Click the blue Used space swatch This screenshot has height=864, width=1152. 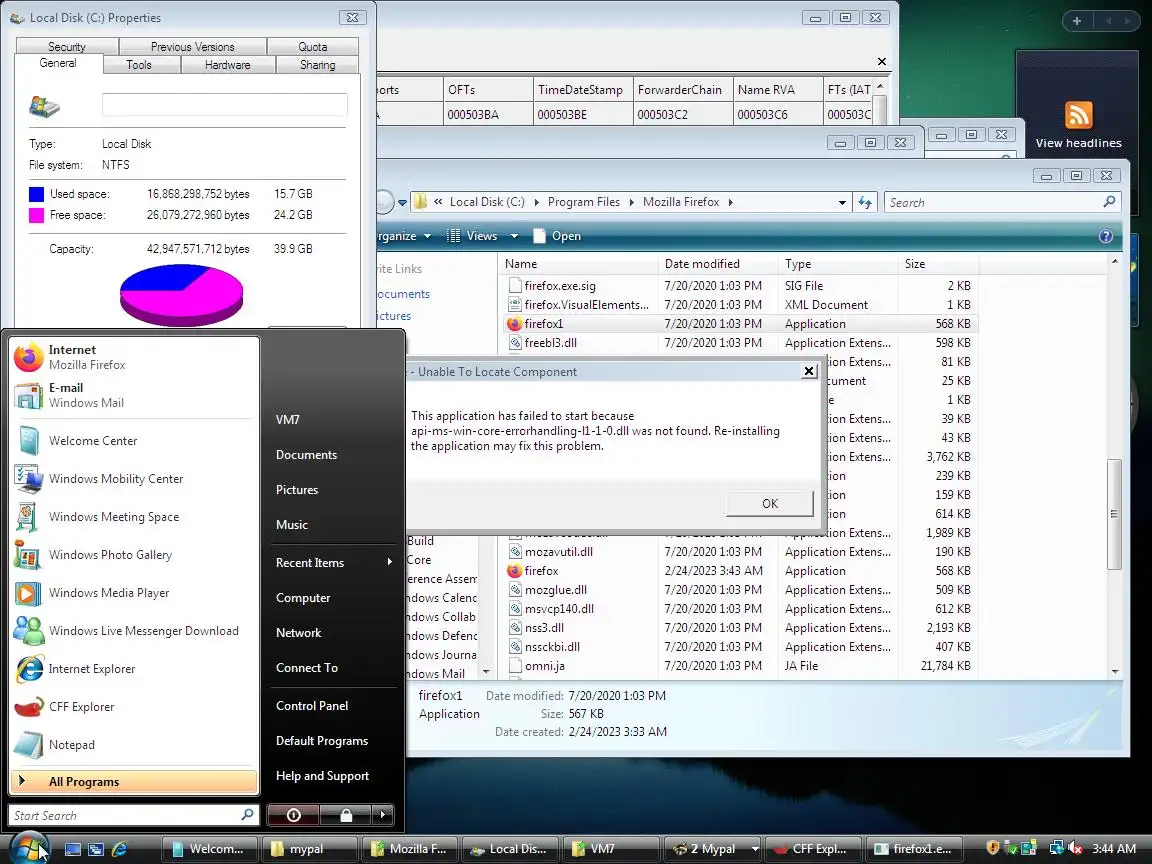36,194
